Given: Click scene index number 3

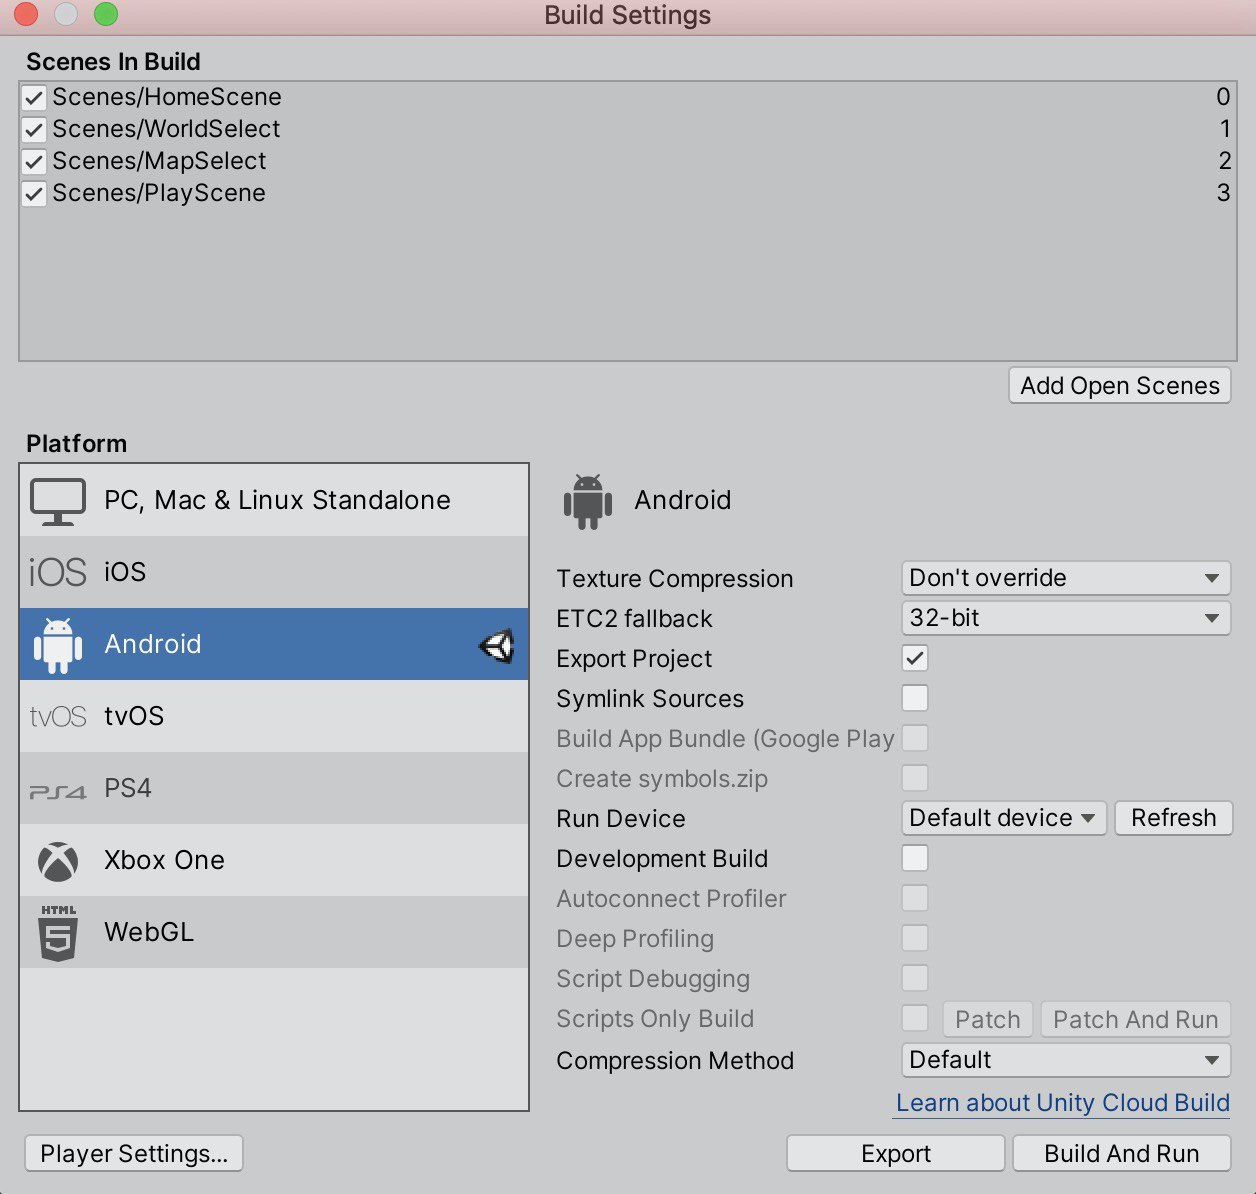Looking at the screenshot, I should (x=1223, y=193).
